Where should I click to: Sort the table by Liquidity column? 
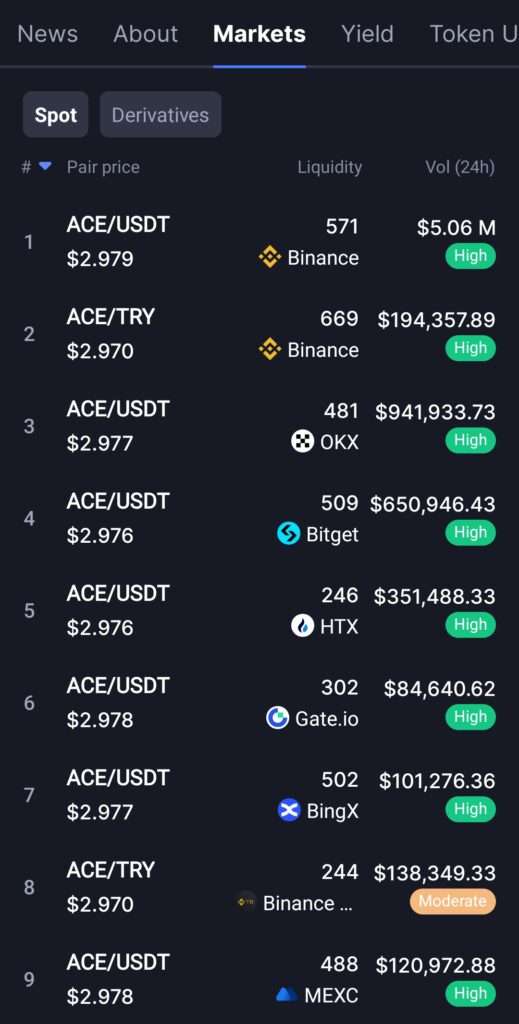(330, 167)
